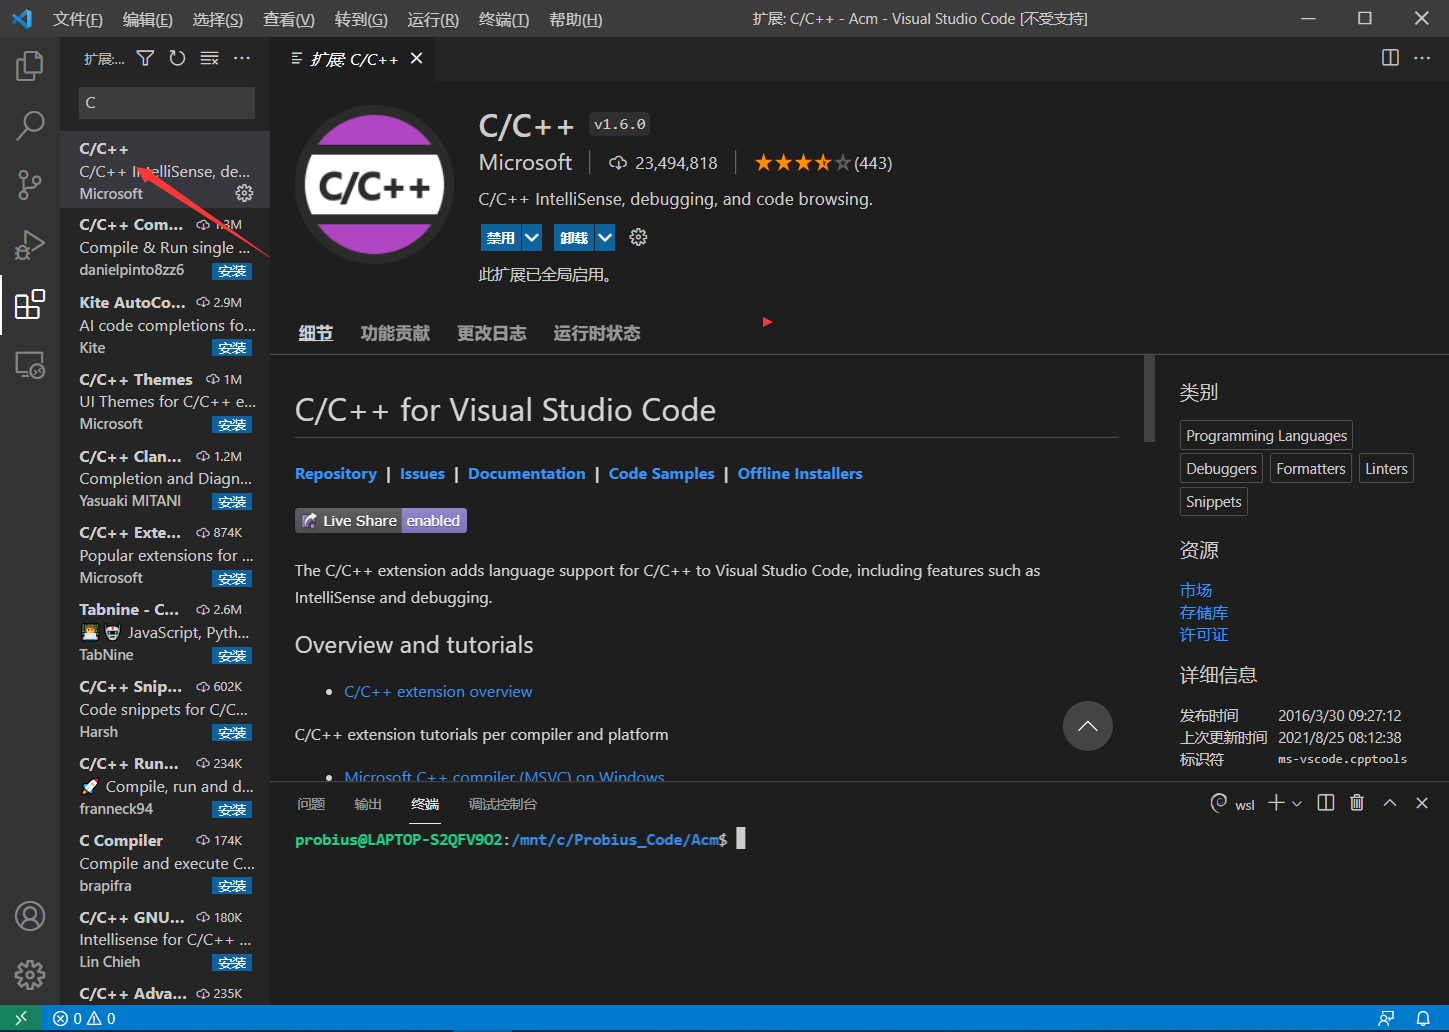The width and height of the screenshot is (1449, 1032).
Task: Open the 文件(F) menu
Action: (77, 19)
